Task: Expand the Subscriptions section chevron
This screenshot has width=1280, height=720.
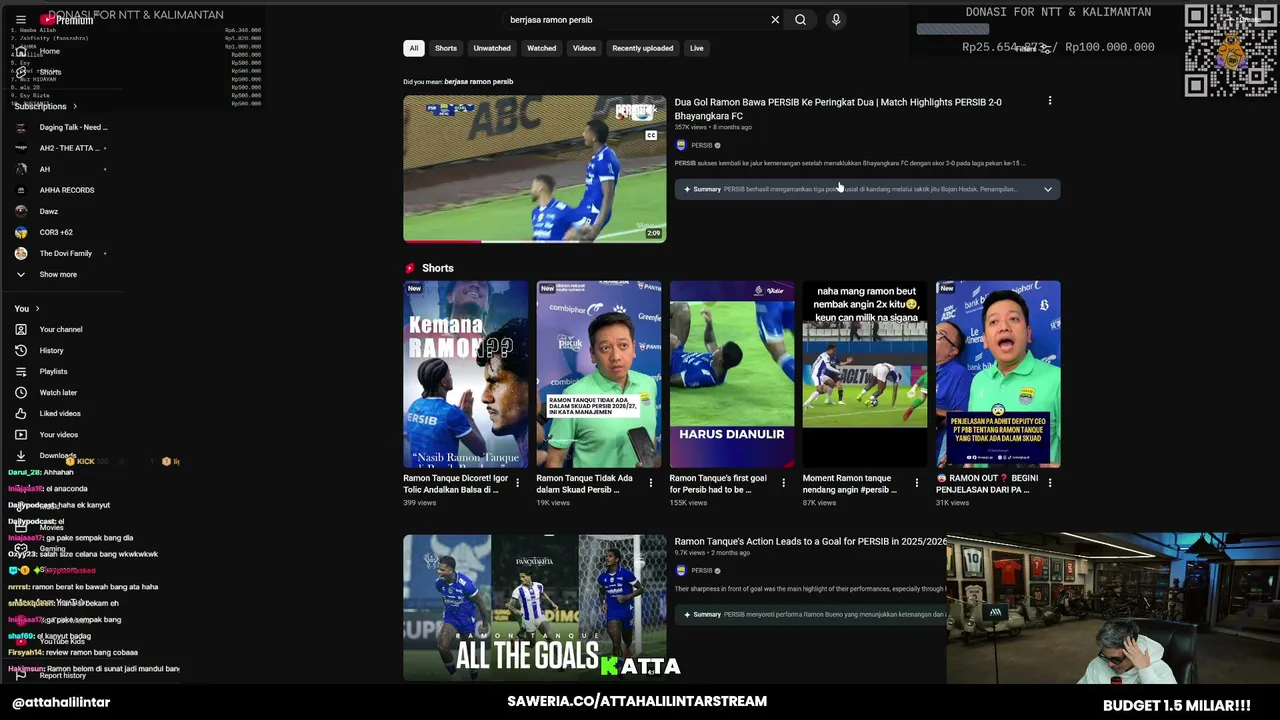Action: pos(75,106)
